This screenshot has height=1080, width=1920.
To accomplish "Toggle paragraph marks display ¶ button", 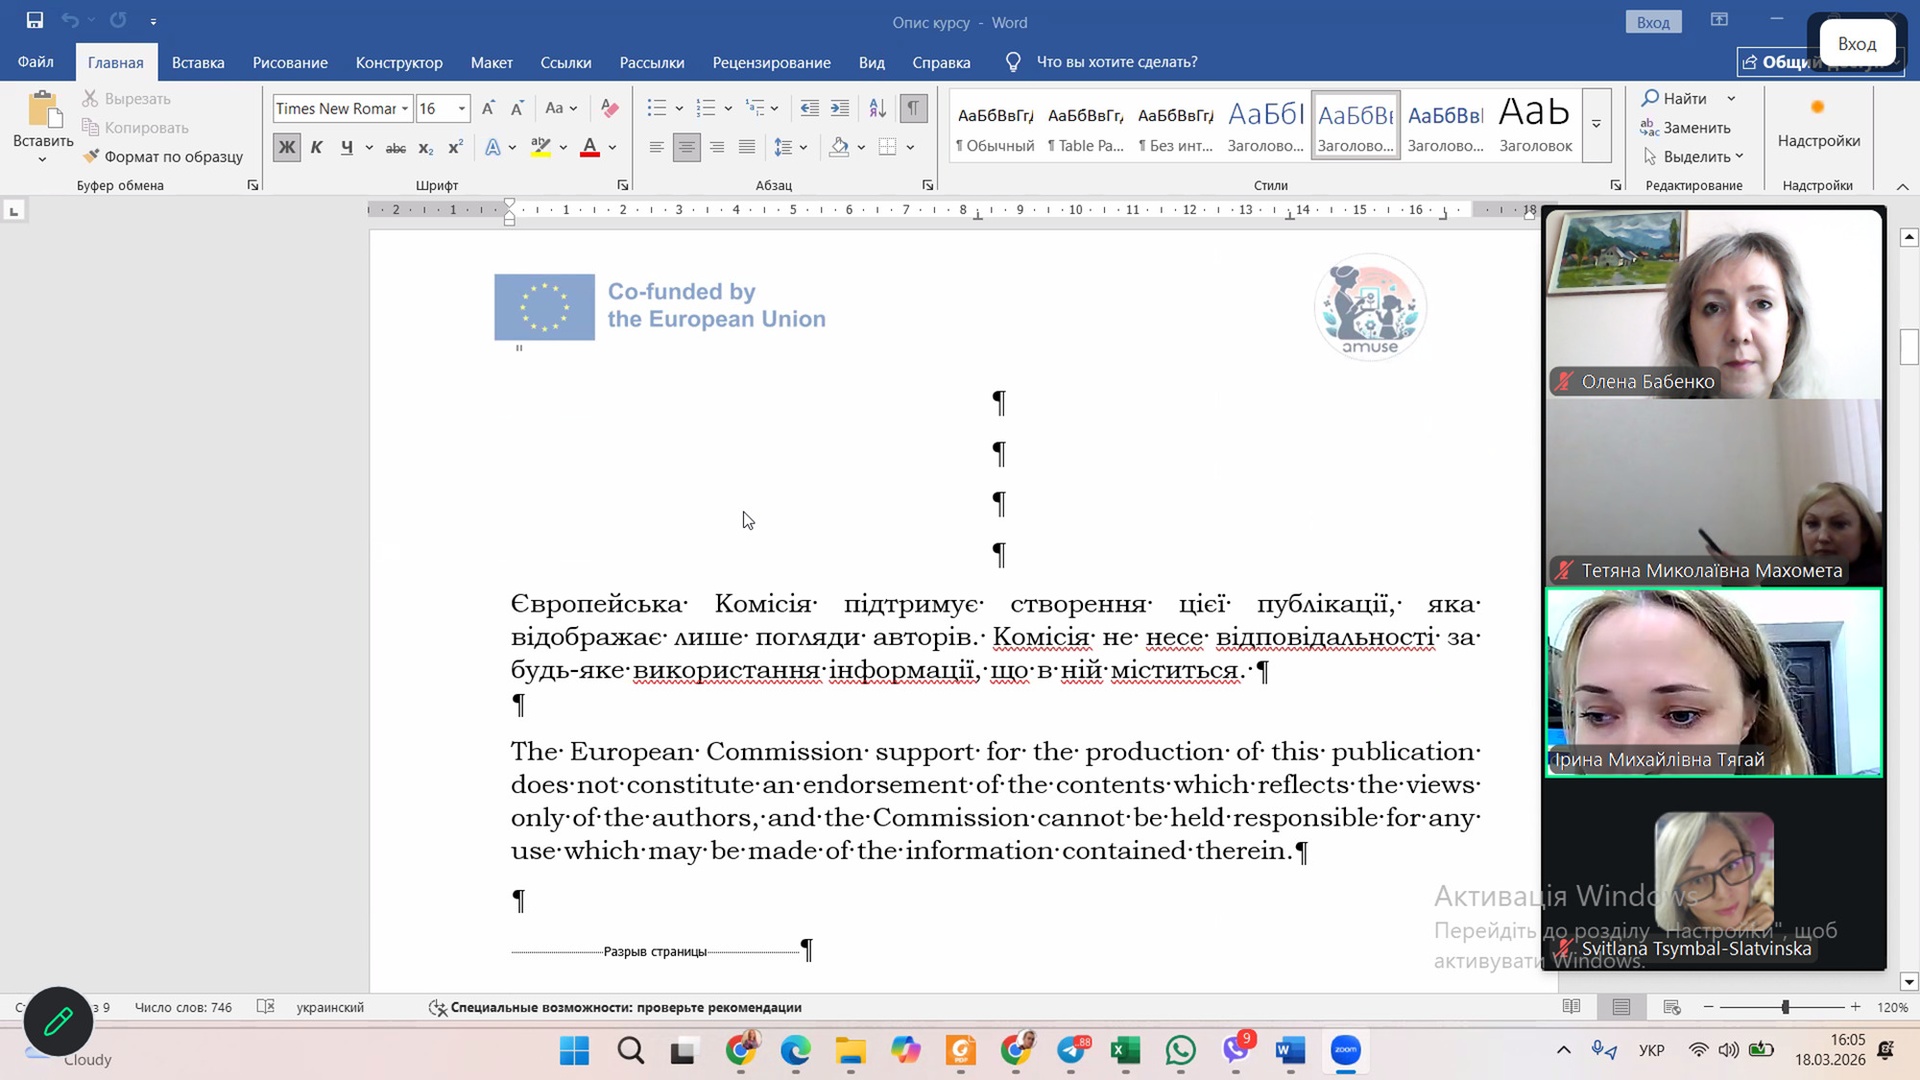I will point(913,108).
